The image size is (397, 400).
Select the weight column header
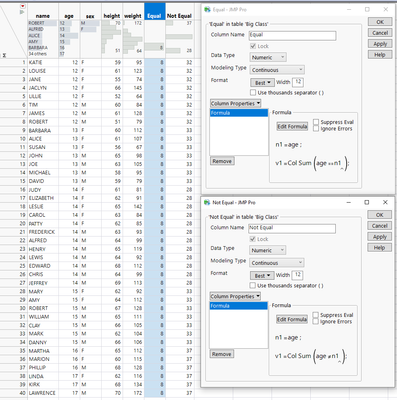[x=133, y=16]
